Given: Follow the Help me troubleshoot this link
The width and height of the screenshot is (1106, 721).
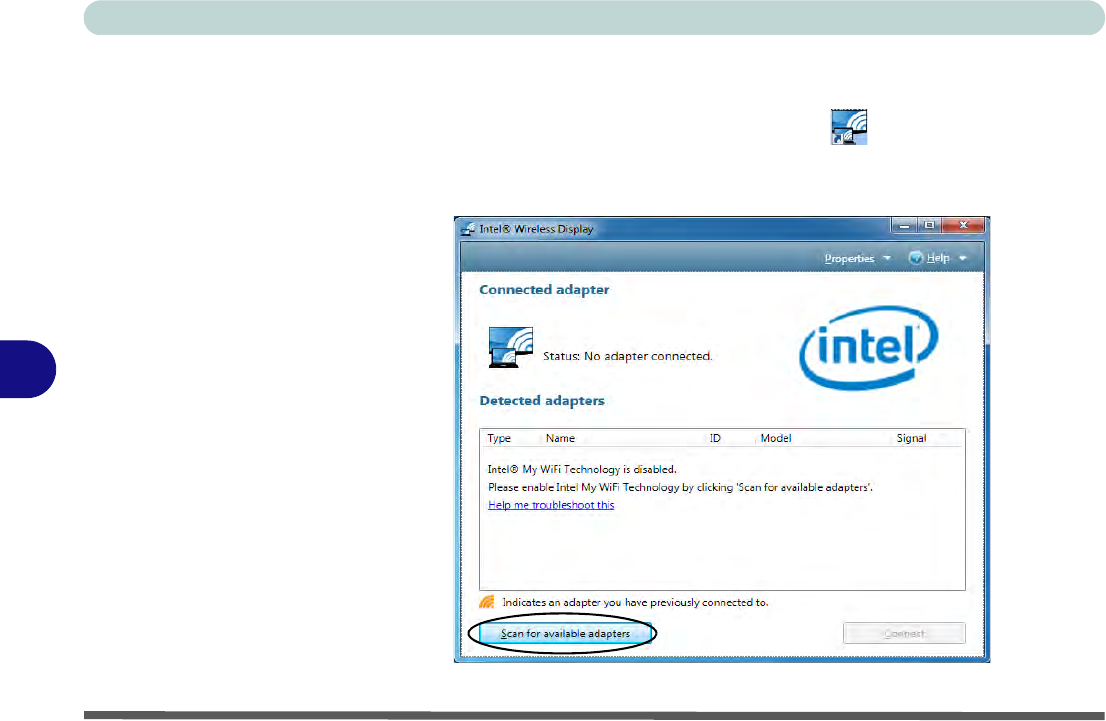Looking at the screenshot, I should (551, 505).
